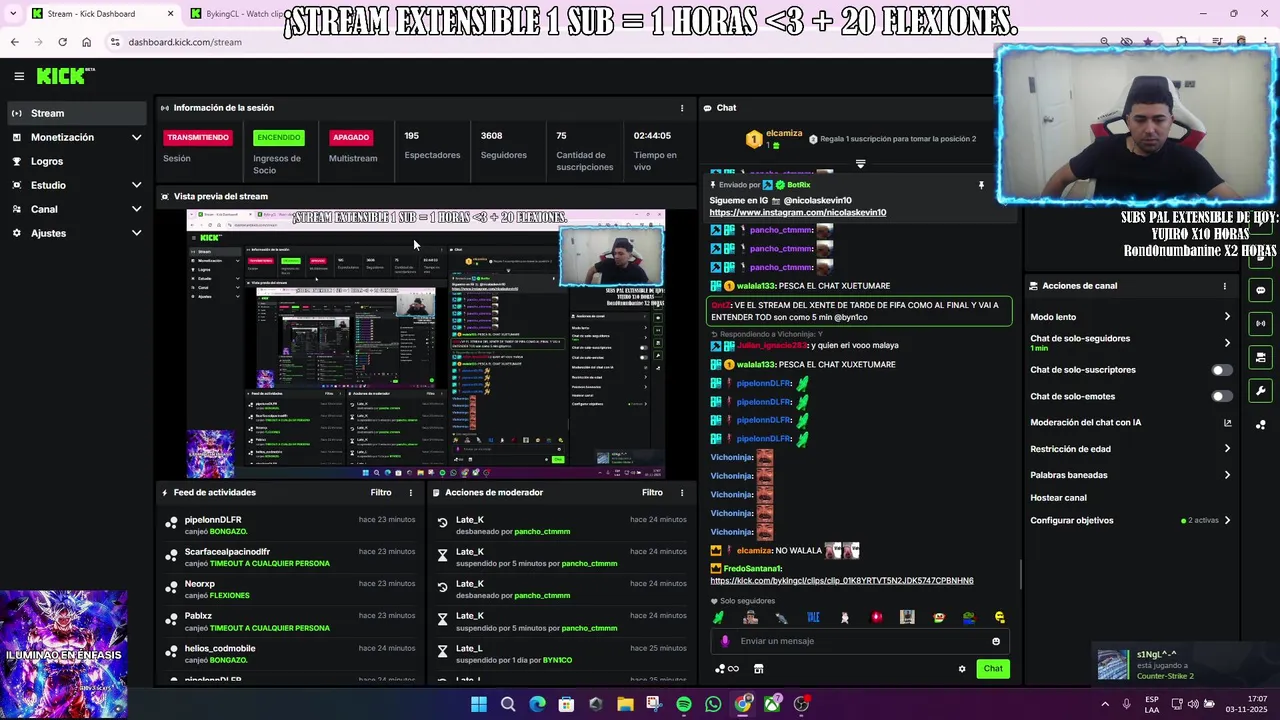Viewport: 1280px width, 720px height.
Task: Open the shop icon below chat input
Action: [x=758, y=669]
